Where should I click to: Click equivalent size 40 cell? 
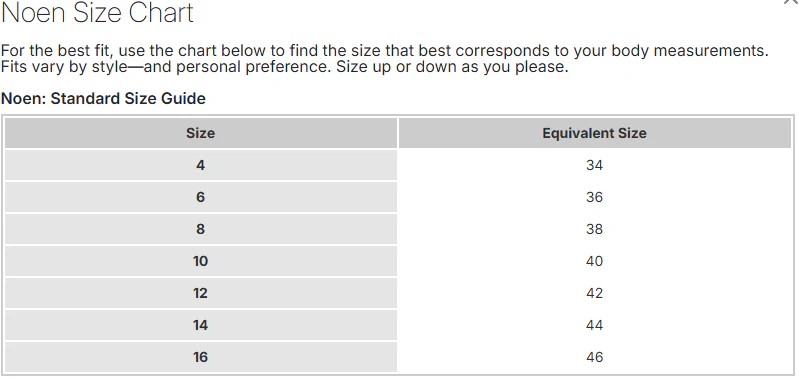pos(594,261)
